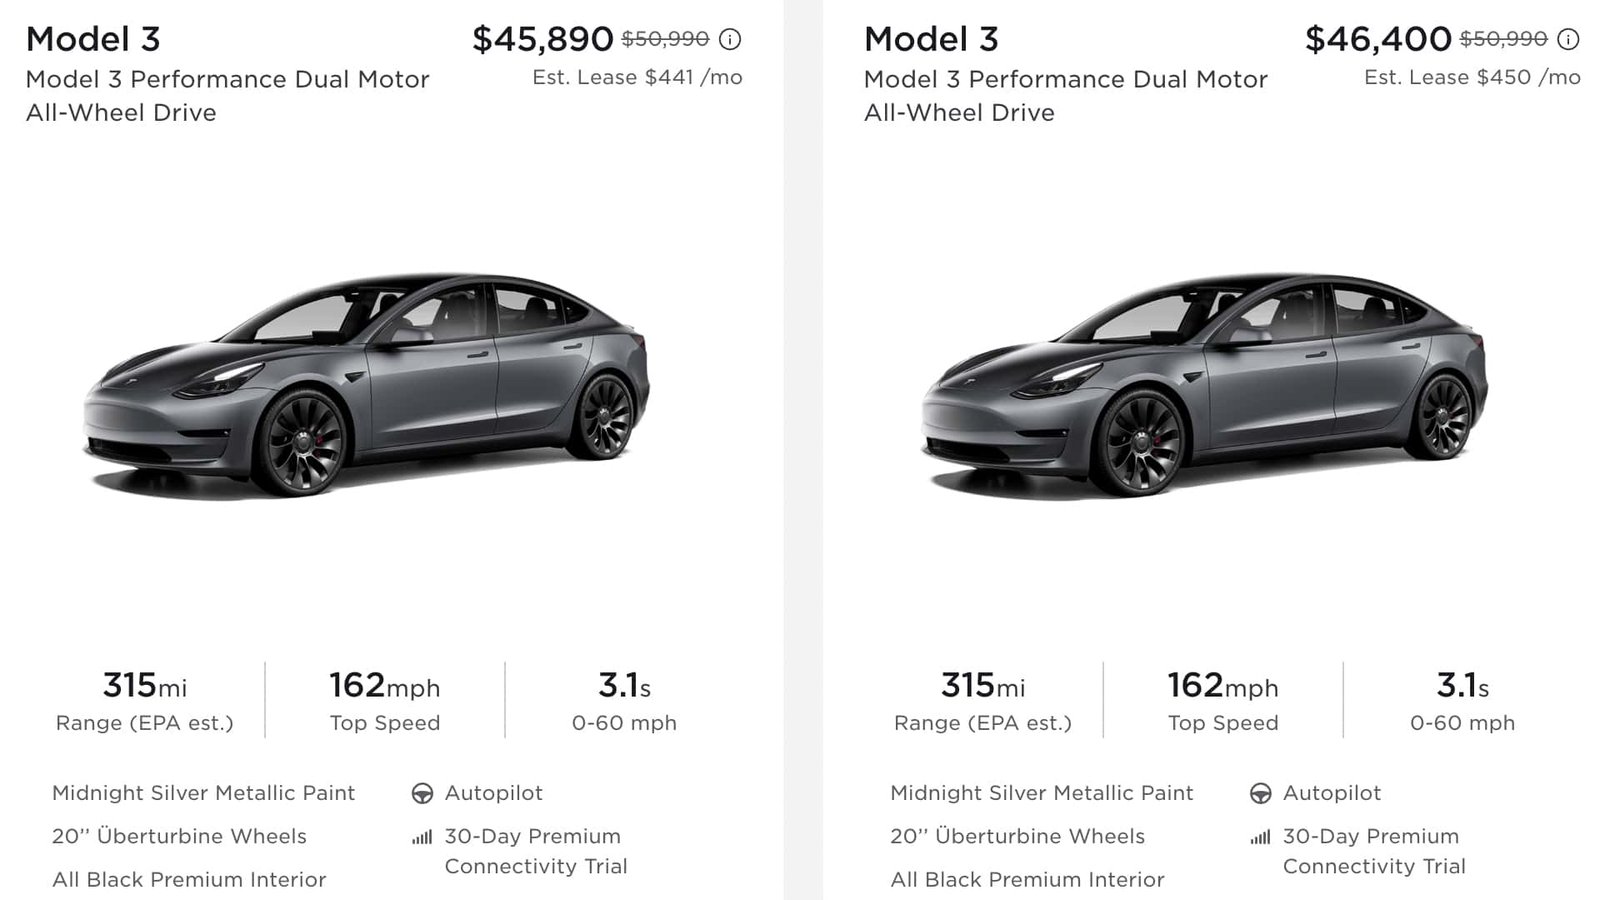Click the info icon beside the $45,890 price

tap(731, 40)
